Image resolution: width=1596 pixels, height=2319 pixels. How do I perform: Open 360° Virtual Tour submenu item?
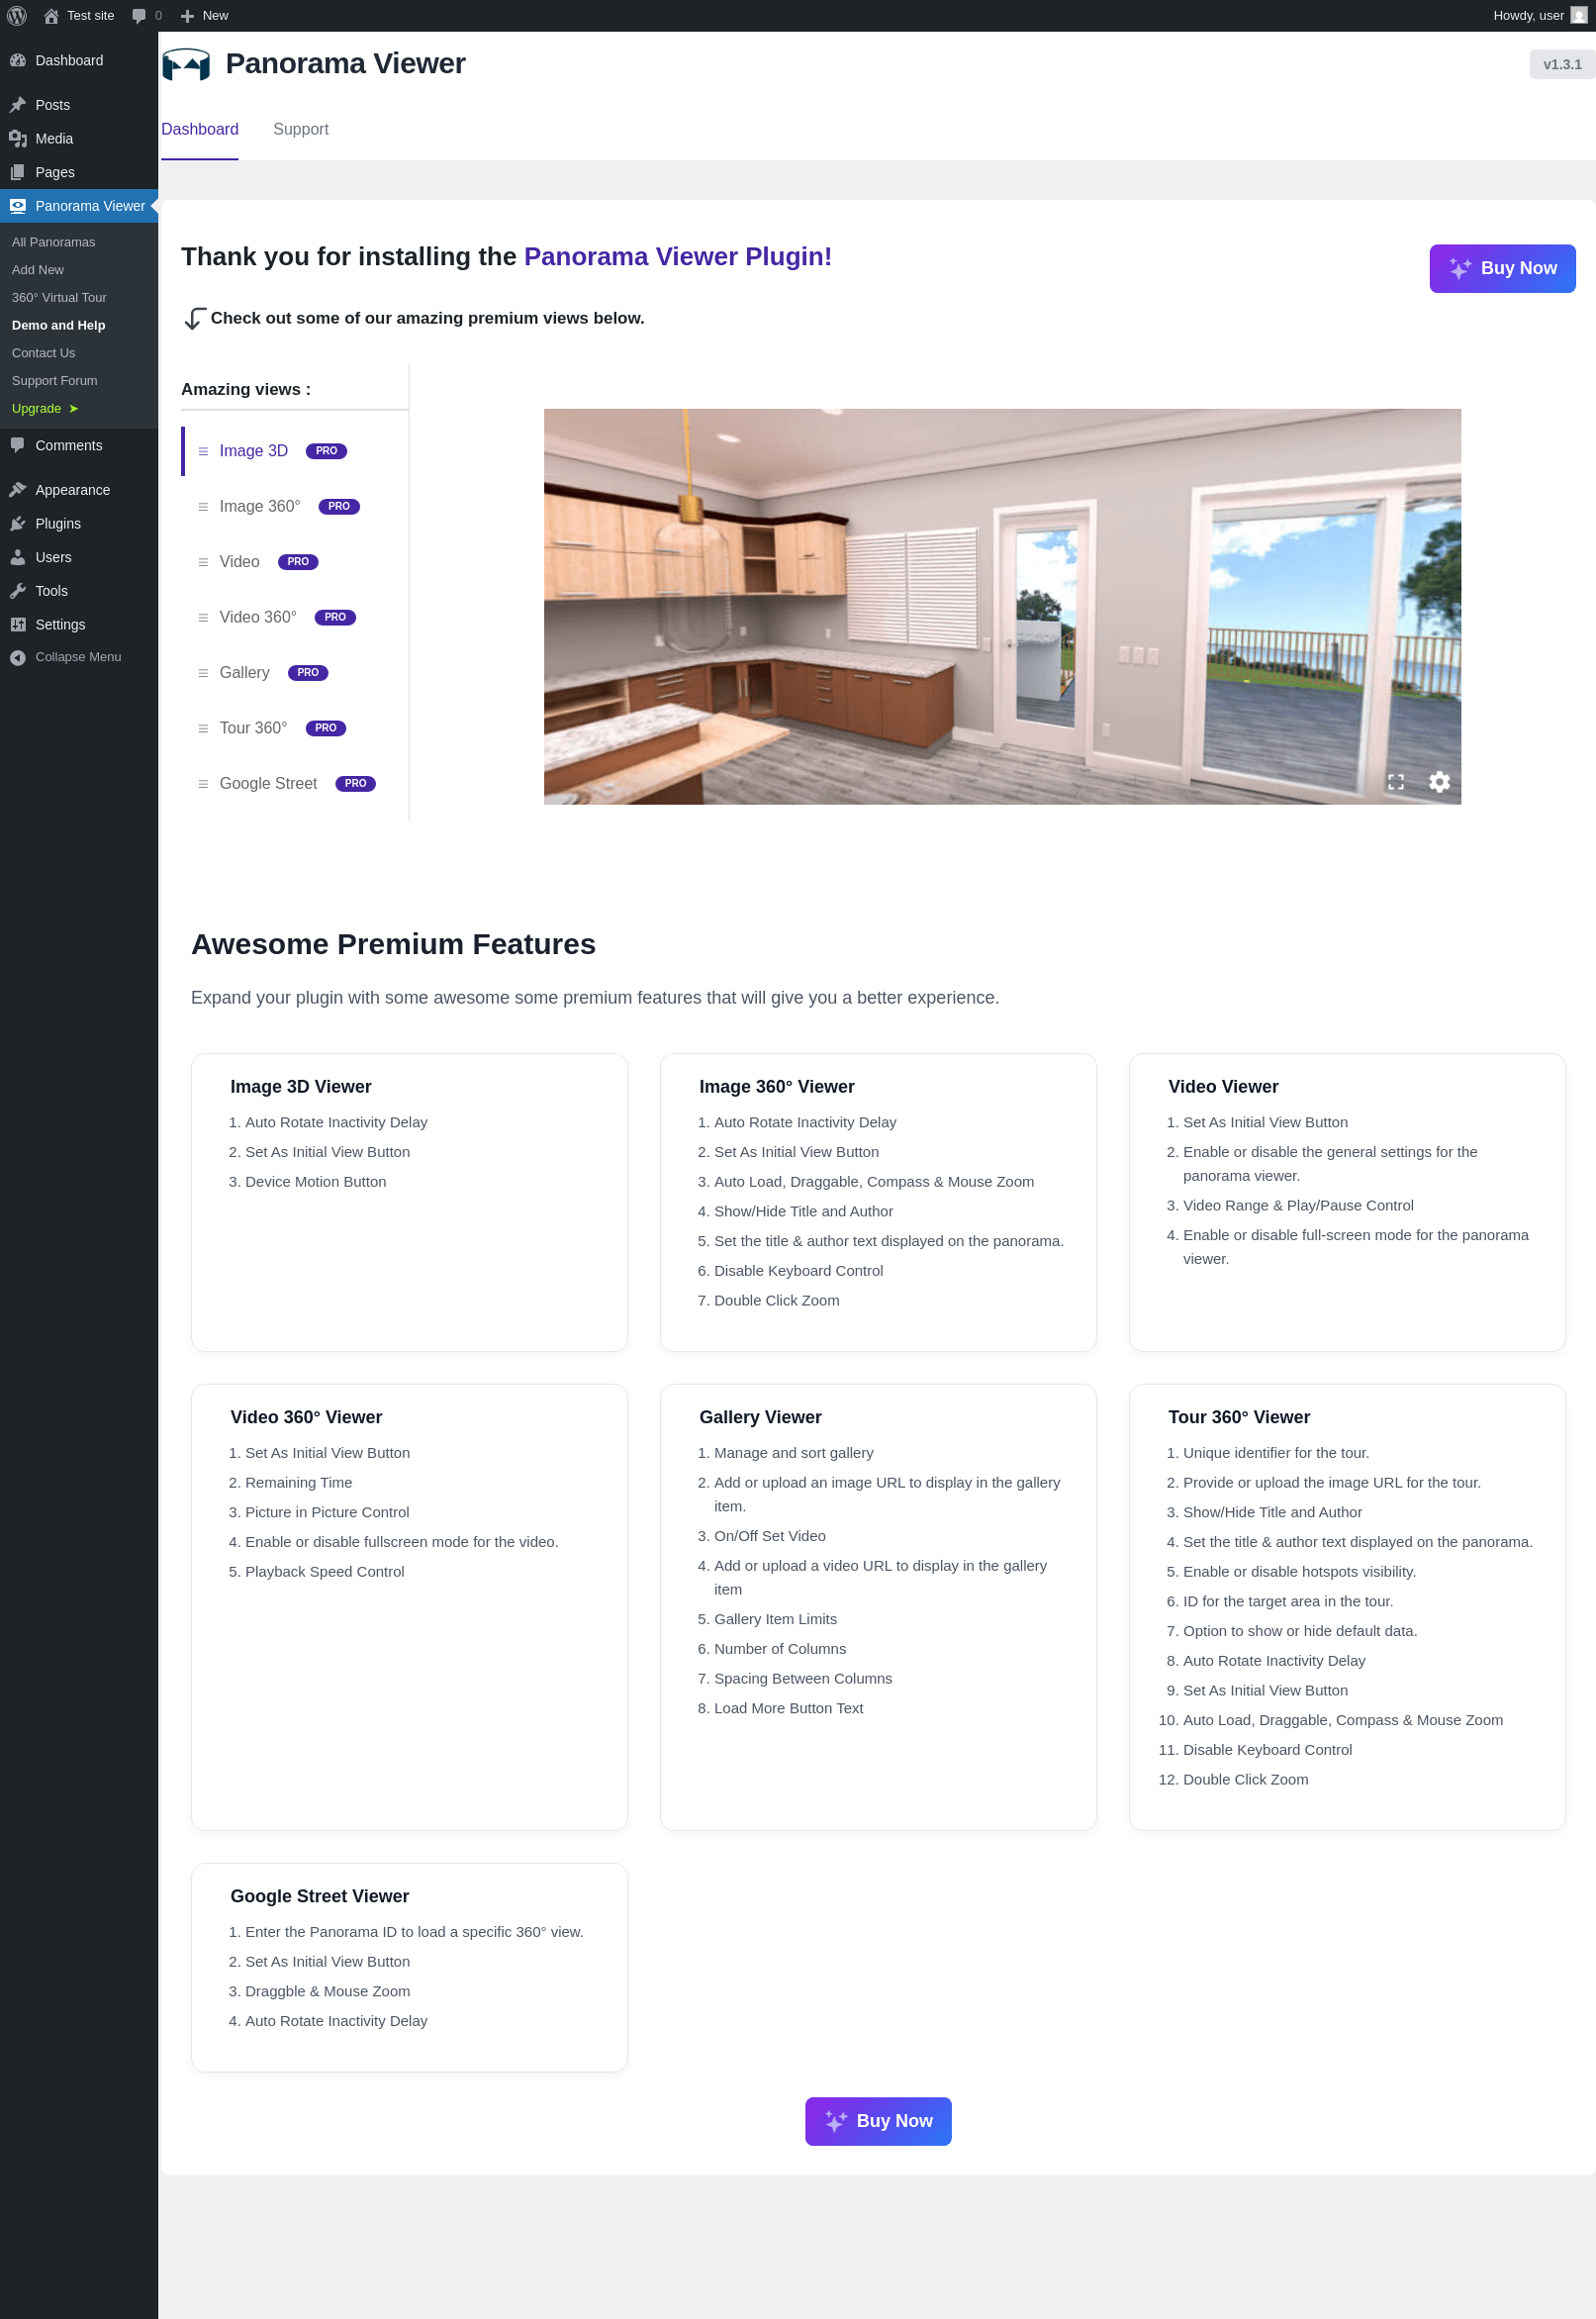click(79, 297)
